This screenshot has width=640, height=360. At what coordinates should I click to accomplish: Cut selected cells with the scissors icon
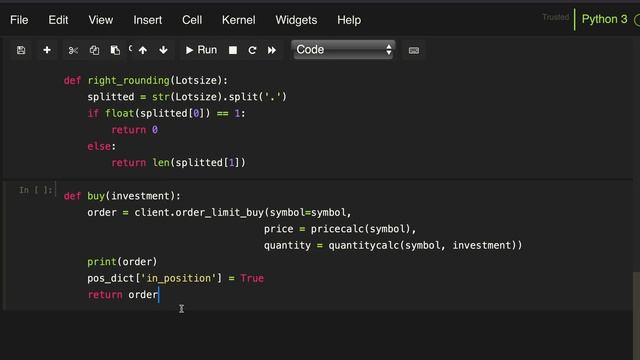point(73,50)
